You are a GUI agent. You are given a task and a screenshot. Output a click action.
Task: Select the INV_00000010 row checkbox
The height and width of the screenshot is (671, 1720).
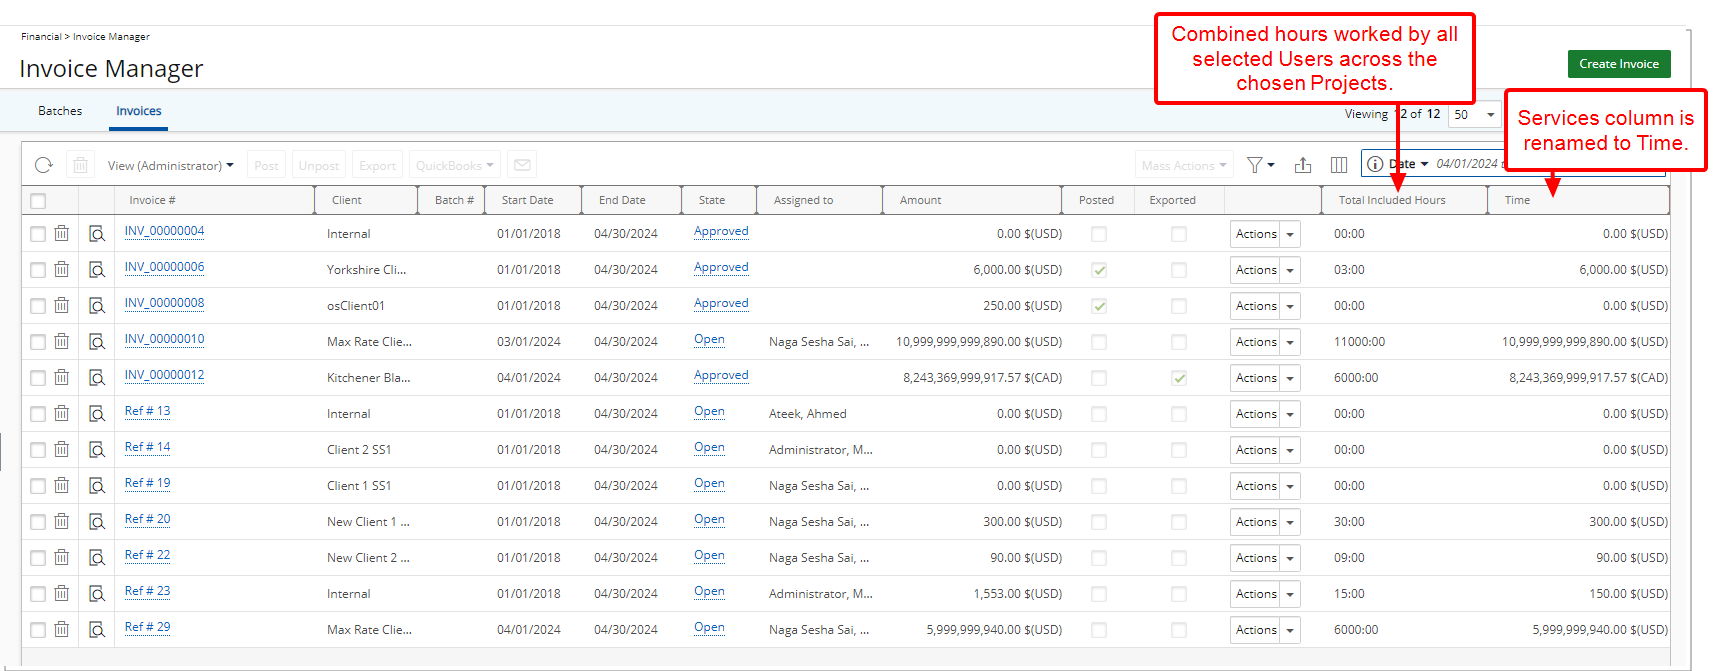click(x=38, y=342)
